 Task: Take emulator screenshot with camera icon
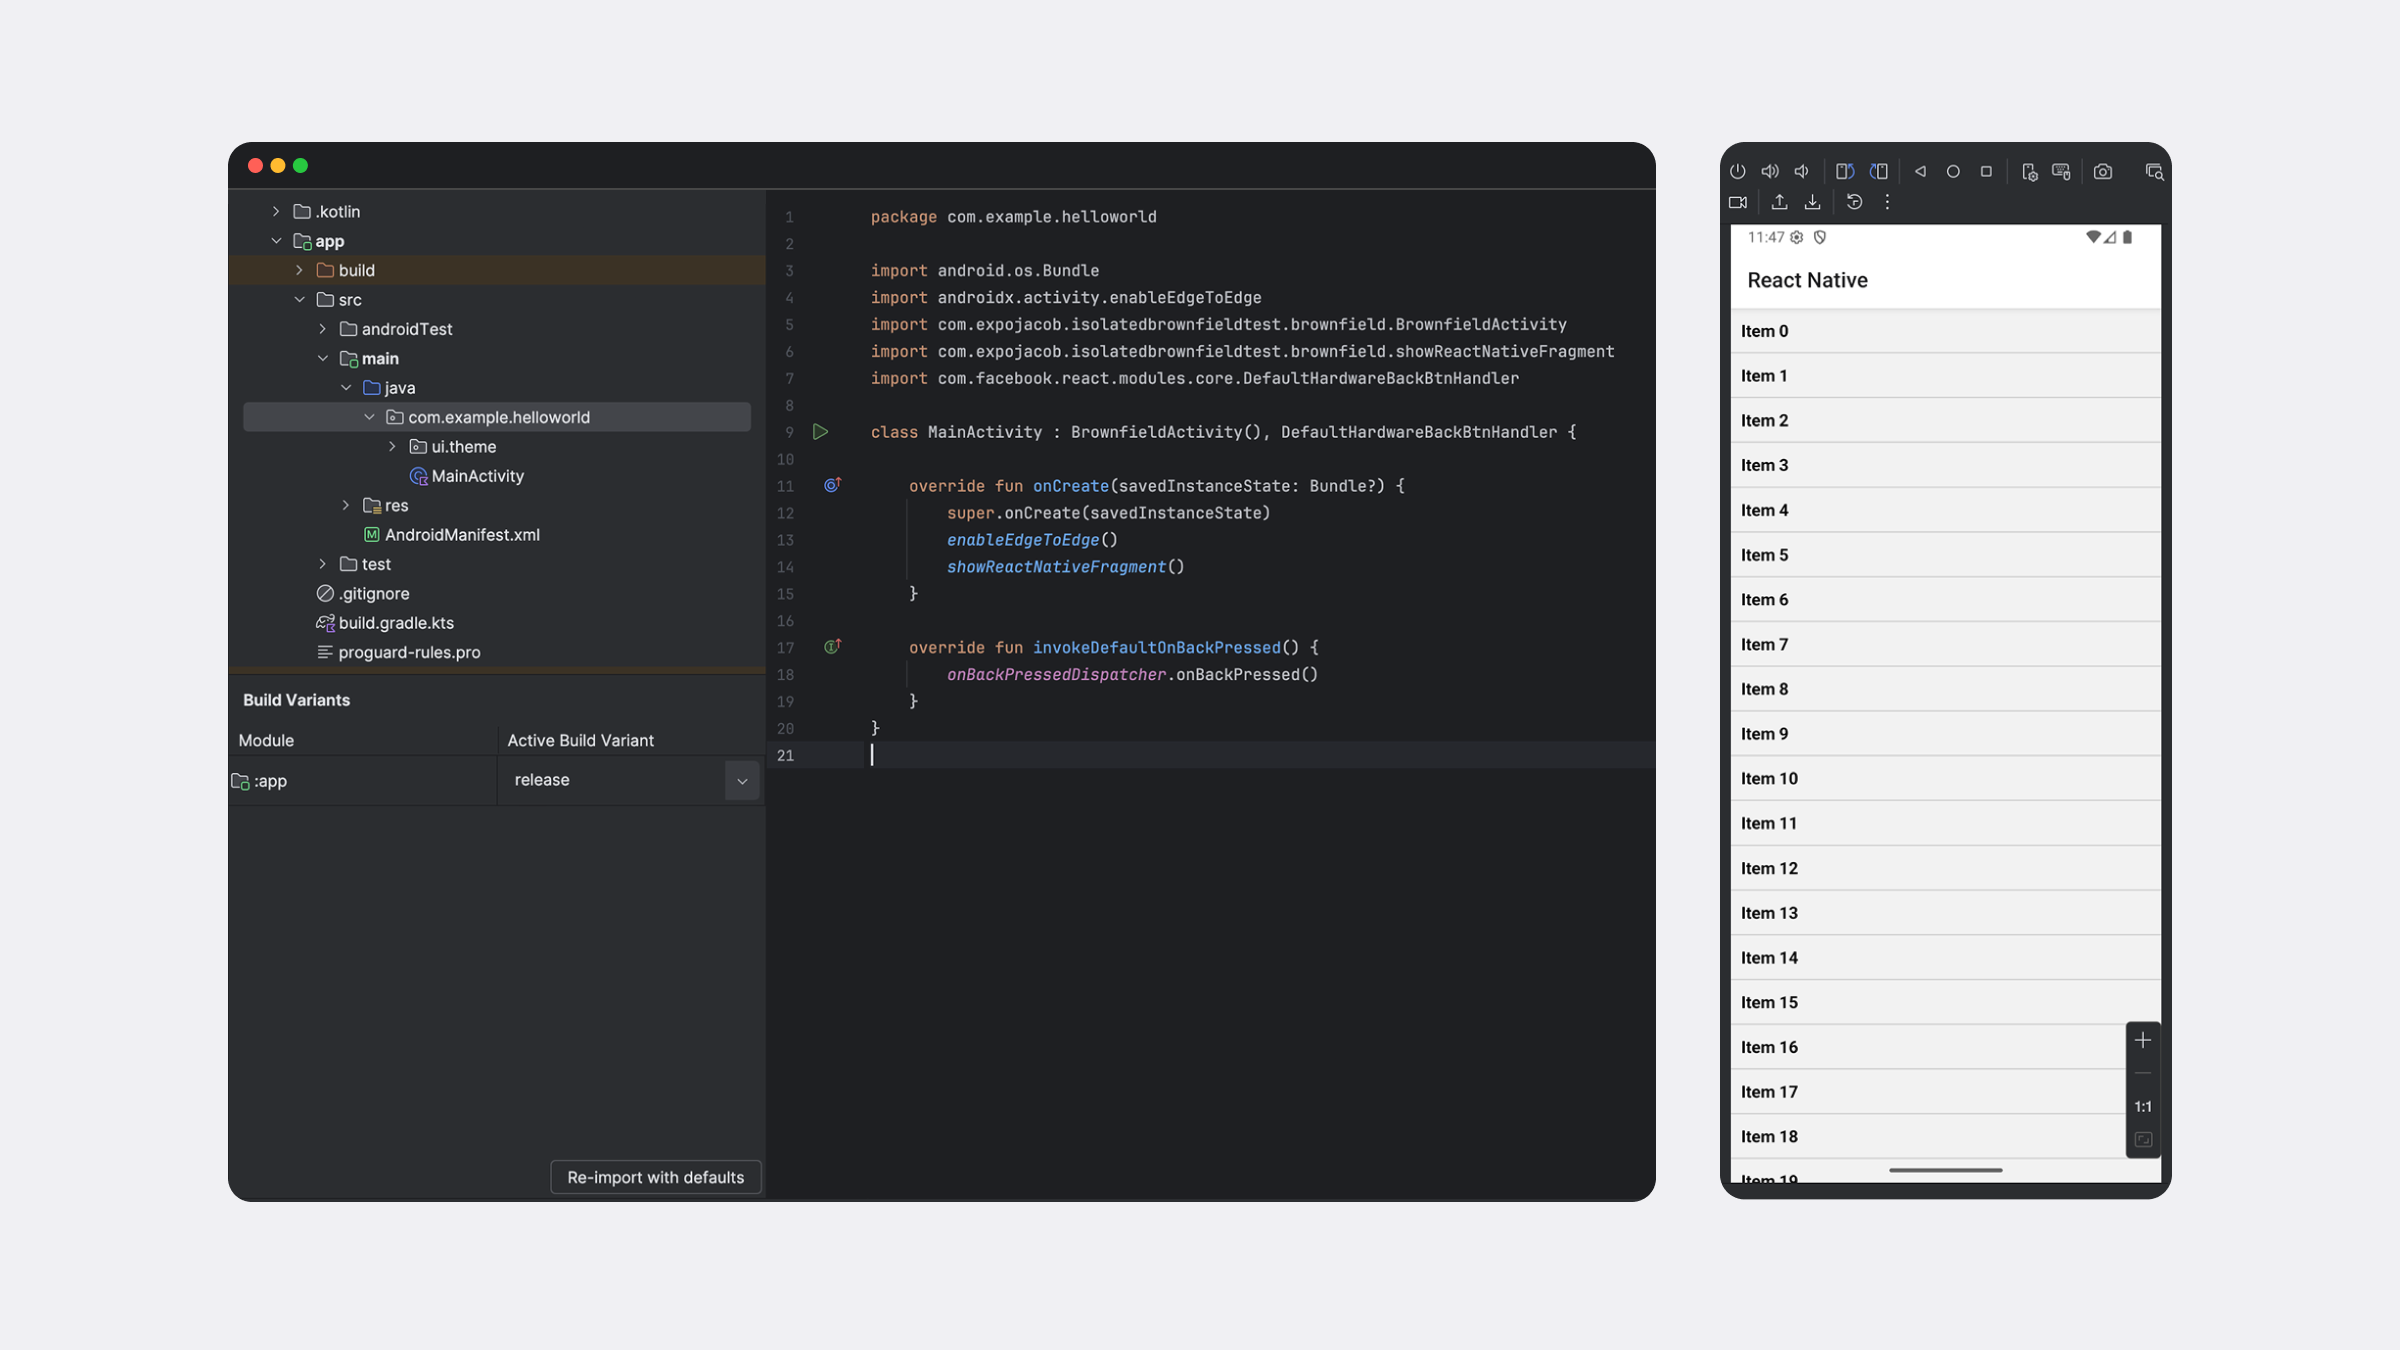[2103, 171]
